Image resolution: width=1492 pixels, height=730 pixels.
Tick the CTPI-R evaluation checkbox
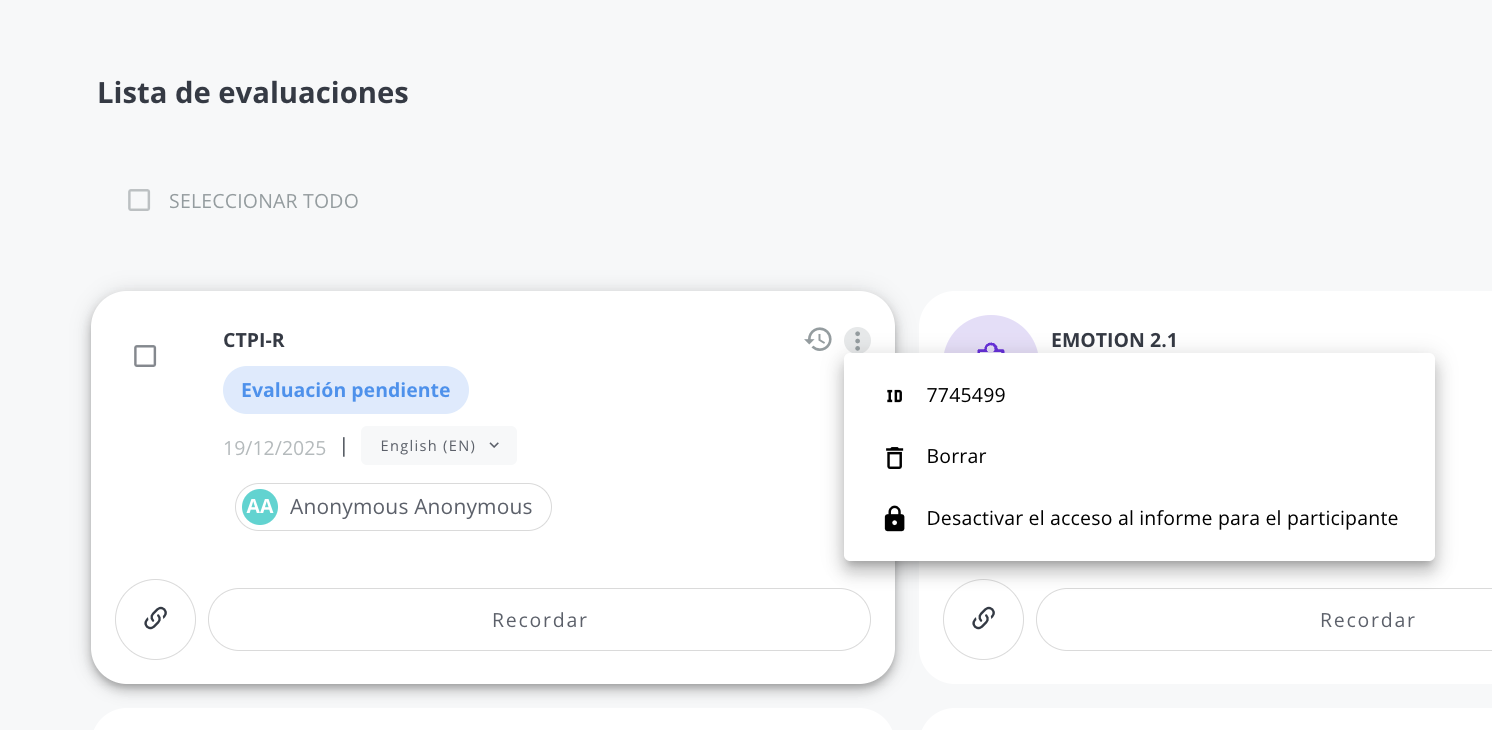145,356
